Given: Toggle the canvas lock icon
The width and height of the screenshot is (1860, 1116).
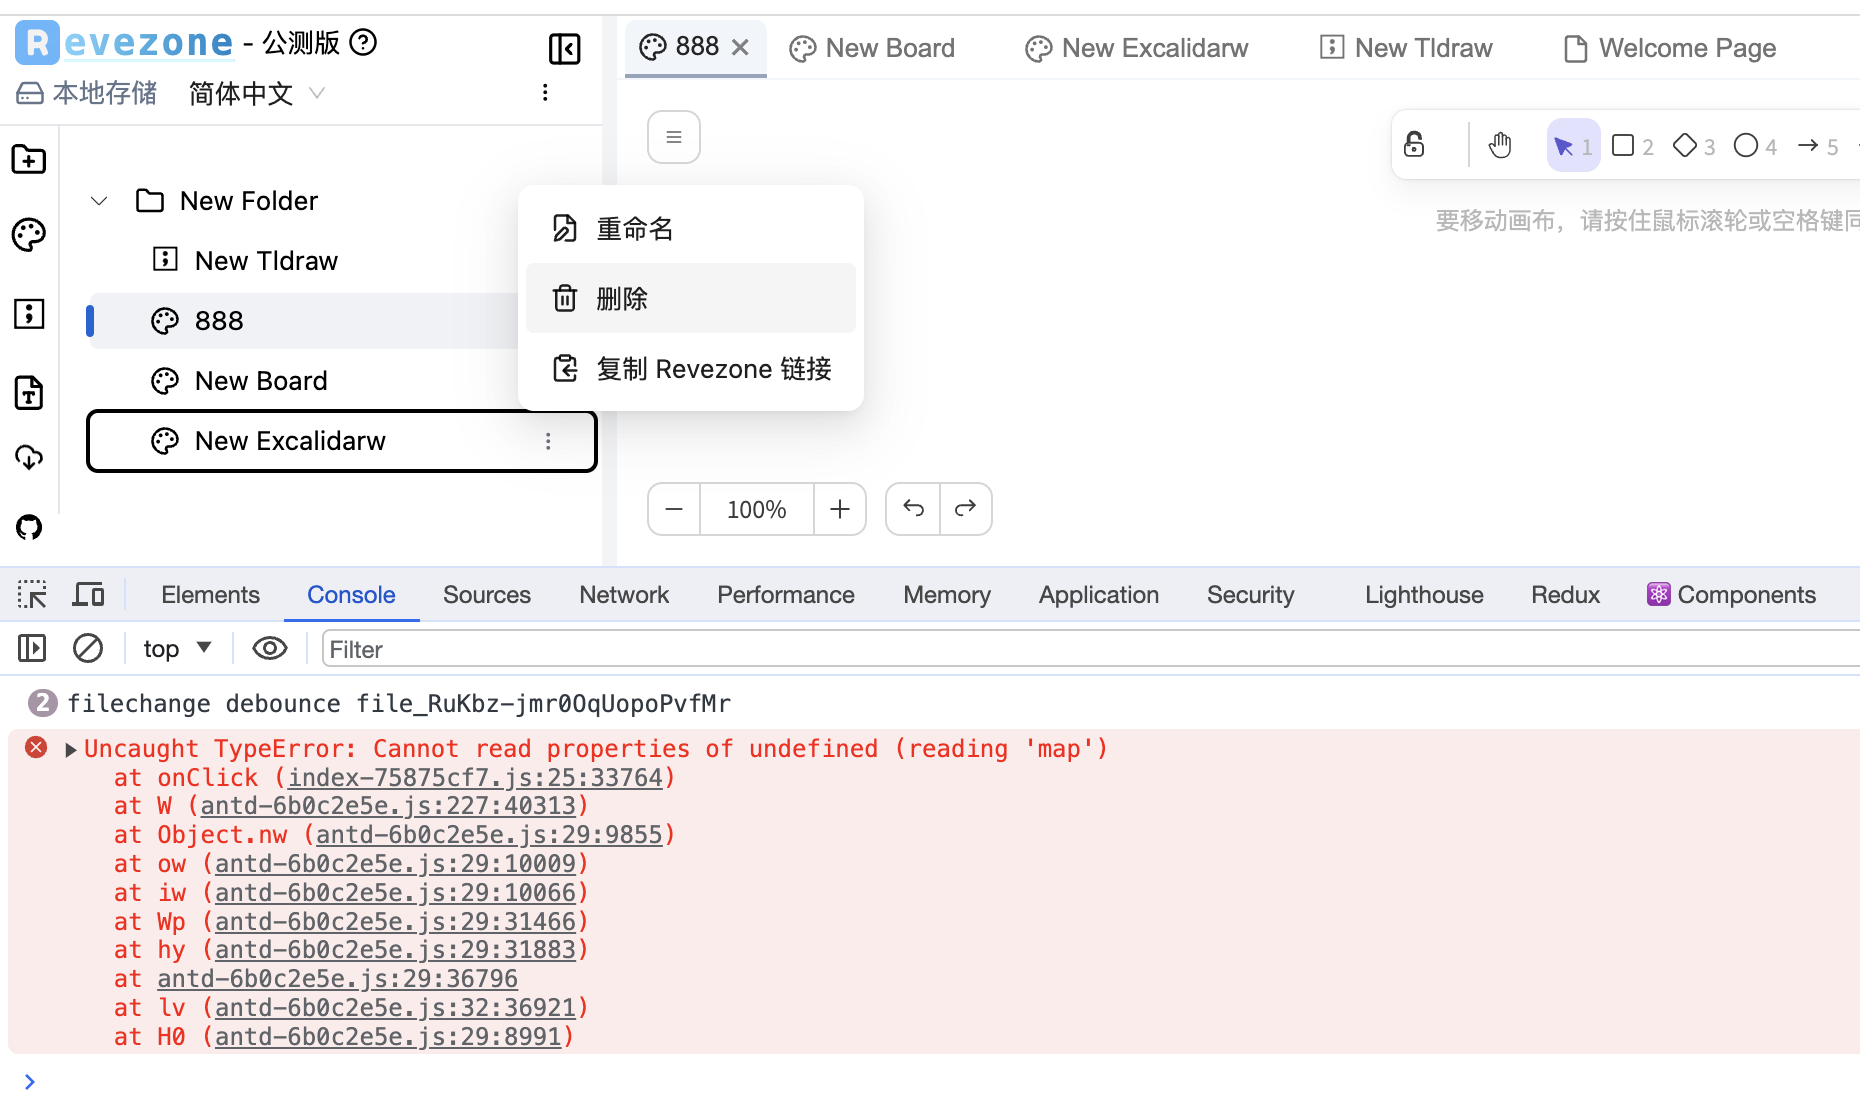Looking at the screenshot, I should click(x=1414, y=144).
